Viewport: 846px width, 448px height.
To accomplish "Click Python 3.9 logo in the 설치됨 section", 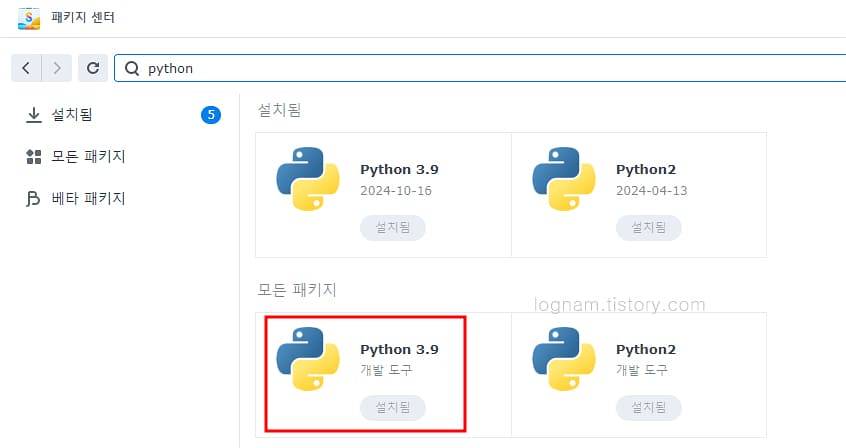I will (308, 179).
